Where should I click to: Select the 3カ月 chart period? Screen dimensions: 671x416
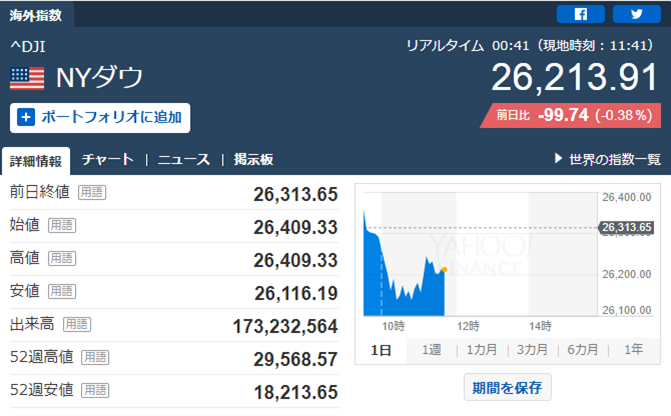[532, 350]
